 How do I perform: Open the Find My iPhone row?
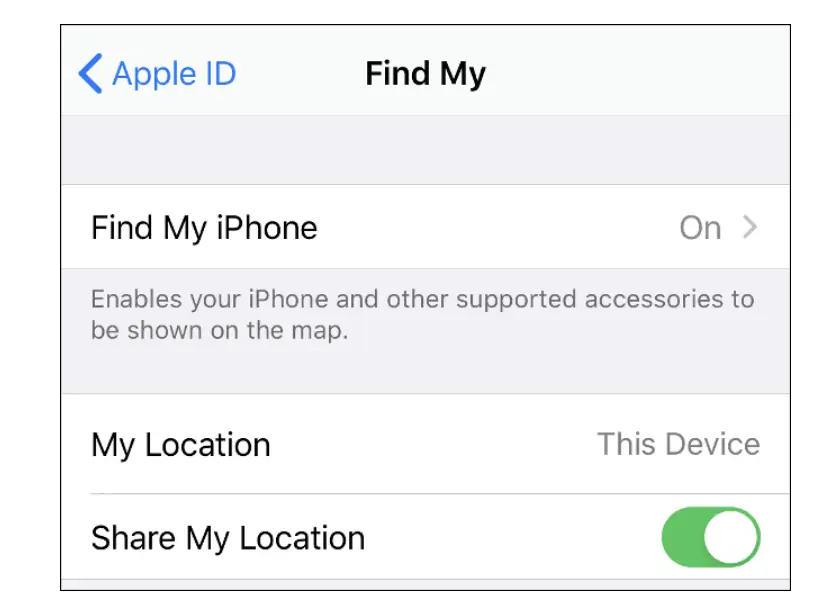pos(425,227)
